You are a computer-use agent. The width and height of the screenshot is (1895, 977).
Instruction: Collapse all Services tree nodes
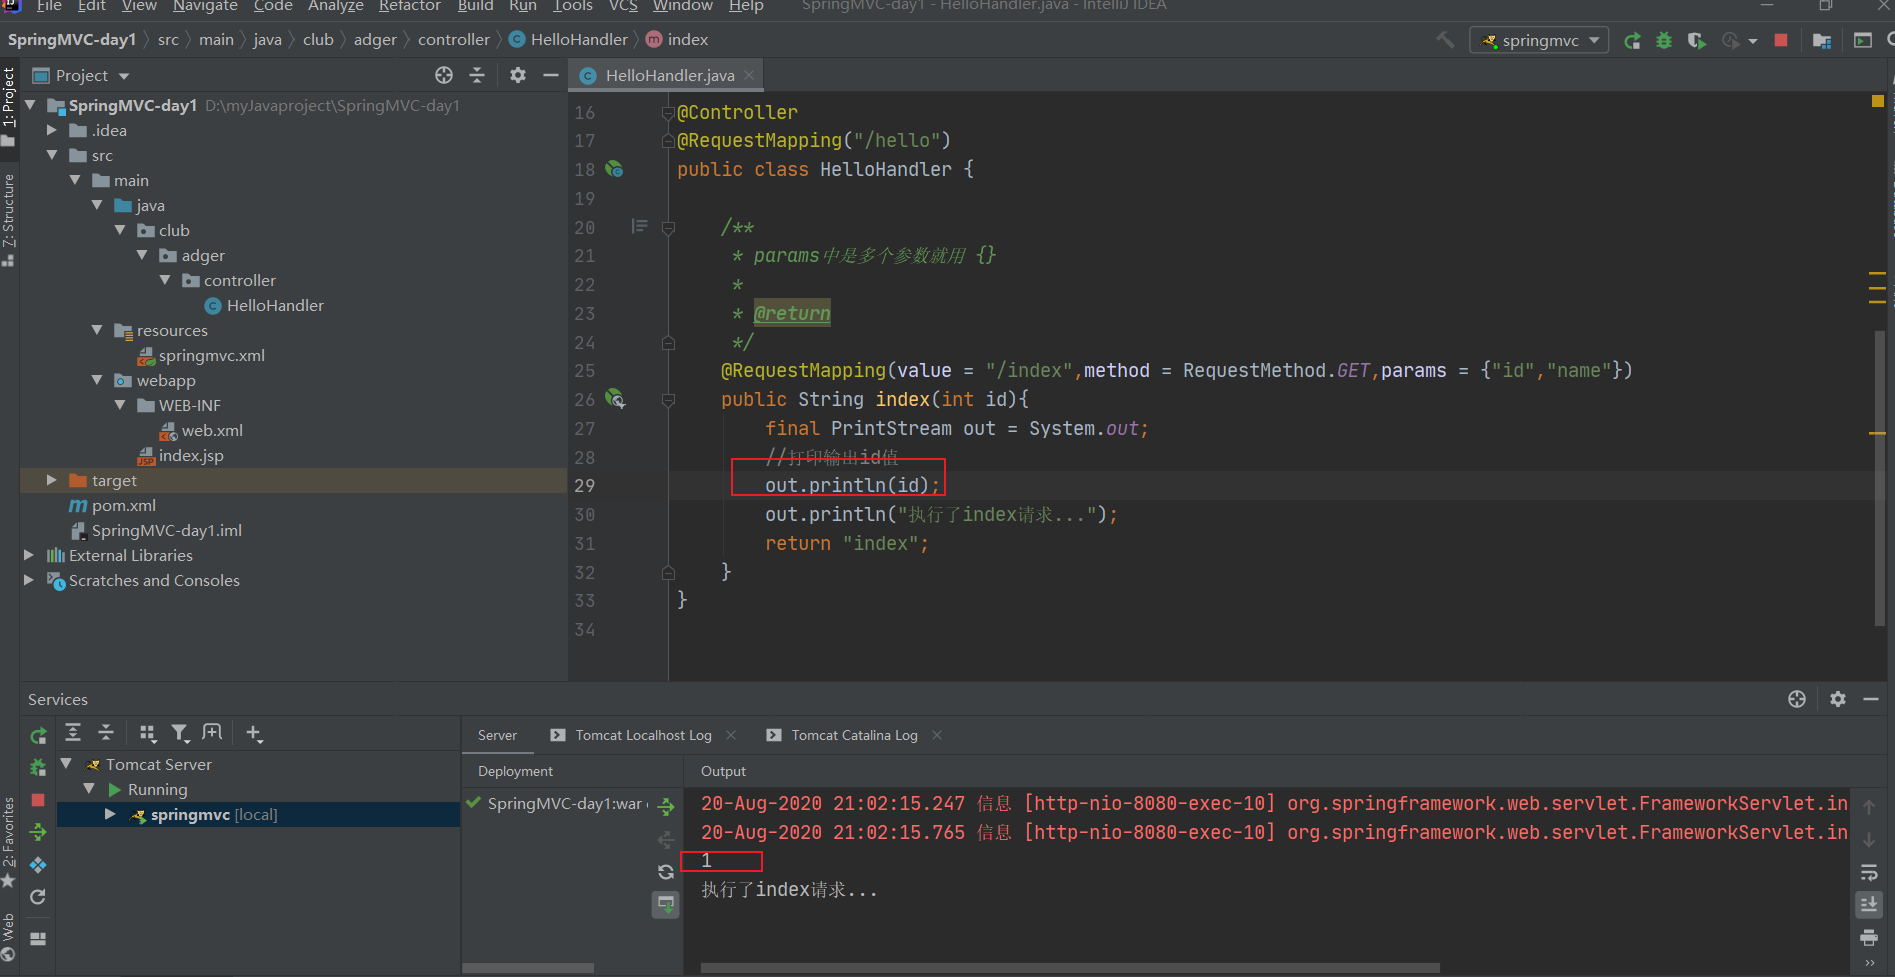pyautogui.click(x=106, y=733)
